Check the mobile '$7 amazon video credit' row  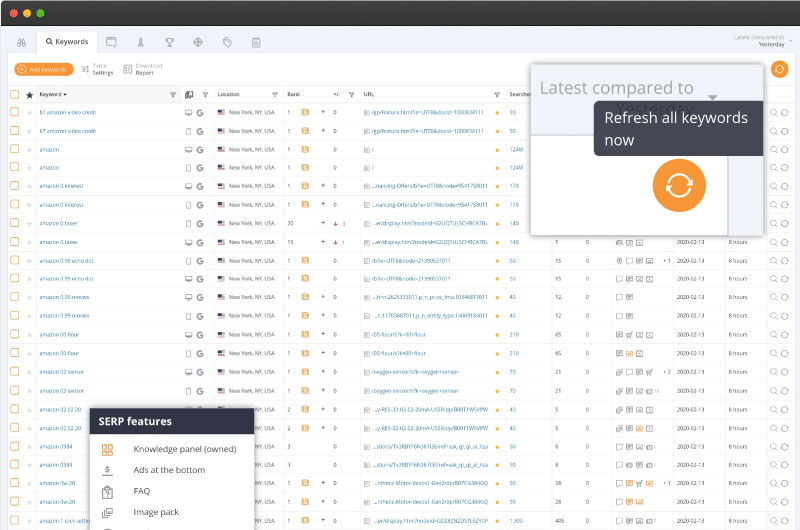click(15, 131)
